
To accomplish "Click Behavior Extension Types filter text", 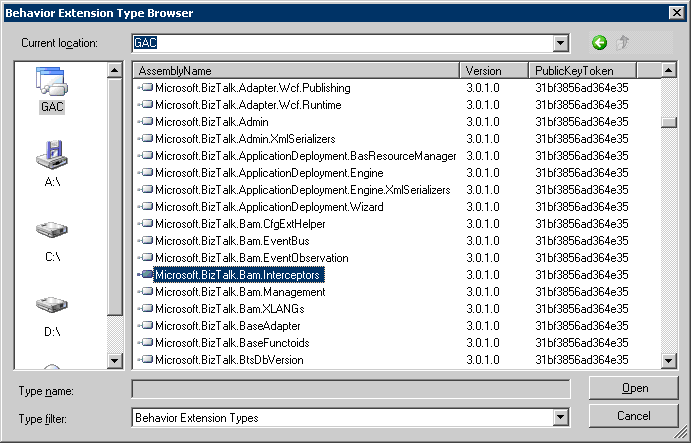I will pos(197,418).
